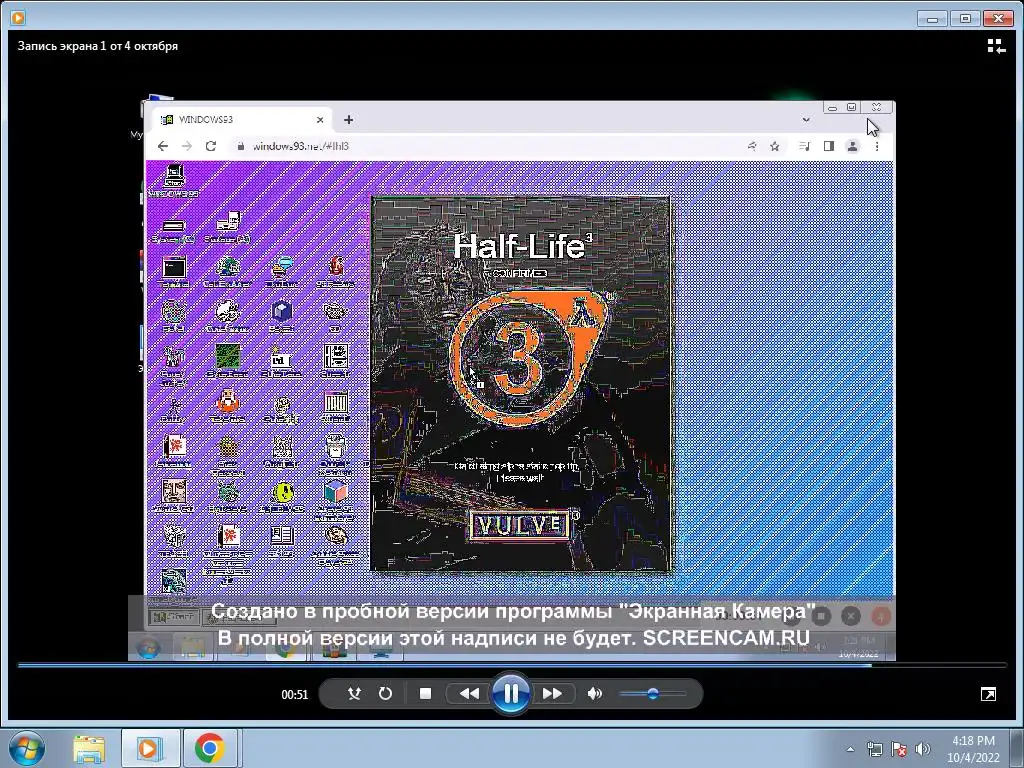The image size is (1024, 768).
Task: Open the network tray icon
Action: (874, 749)
